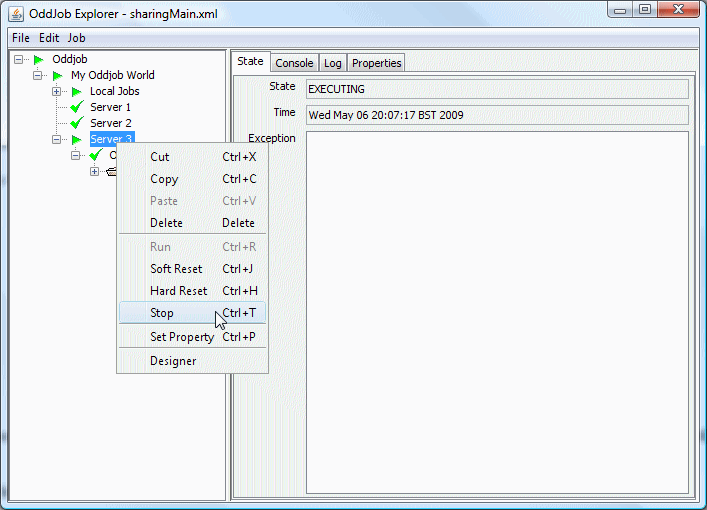Click the green arrow icon for My Oddjob World

(x=57, y=76)
